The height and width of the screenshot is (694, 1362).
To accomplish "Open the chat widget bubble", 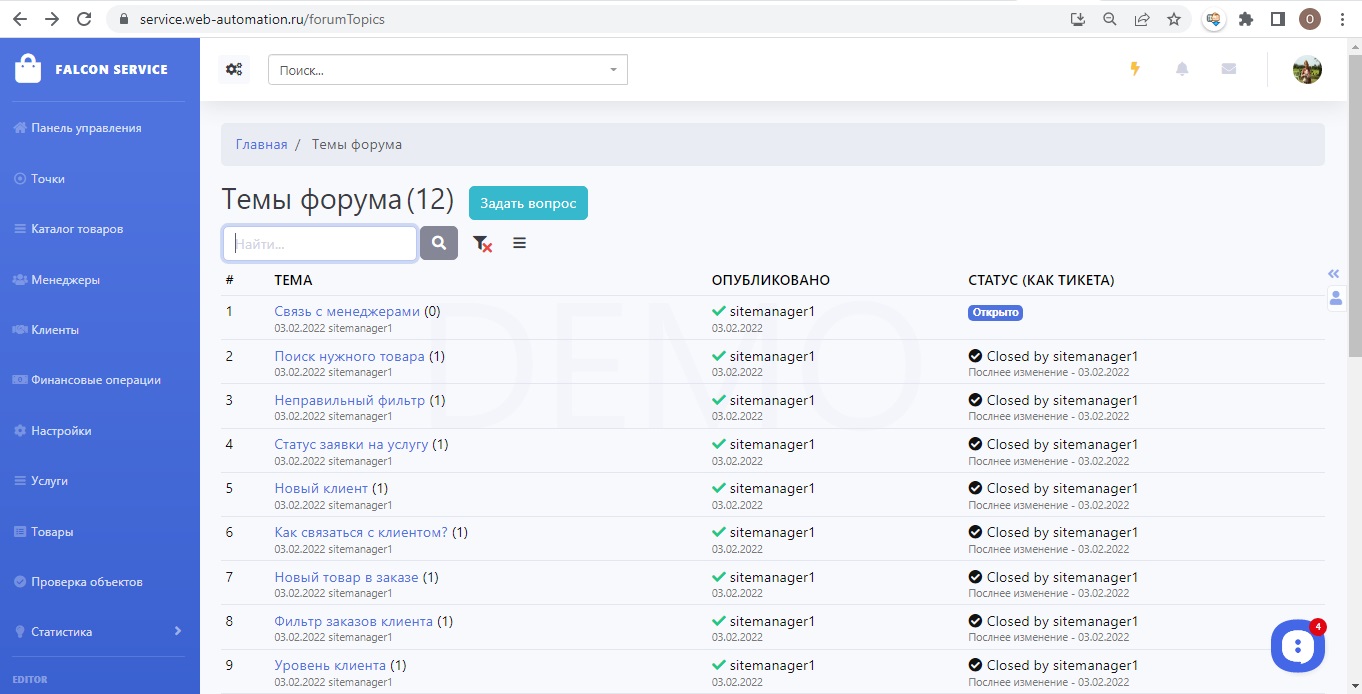I will 1297,646.
